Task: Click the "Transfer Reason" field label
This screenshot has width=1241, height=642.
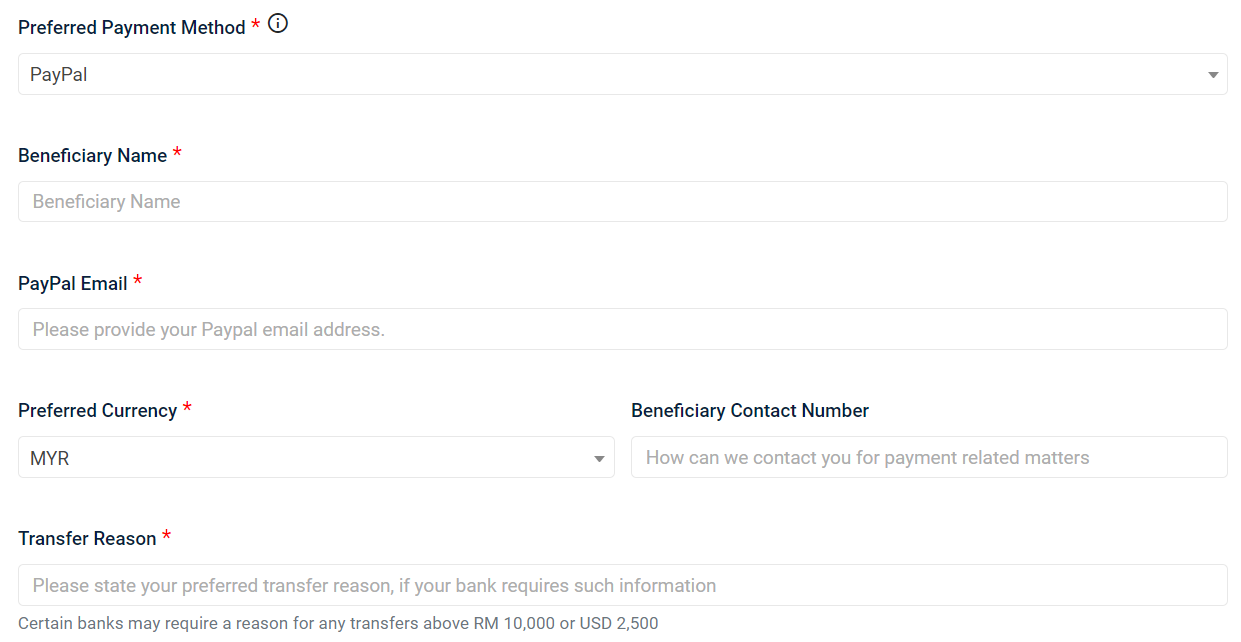Action: pos(87,539)
